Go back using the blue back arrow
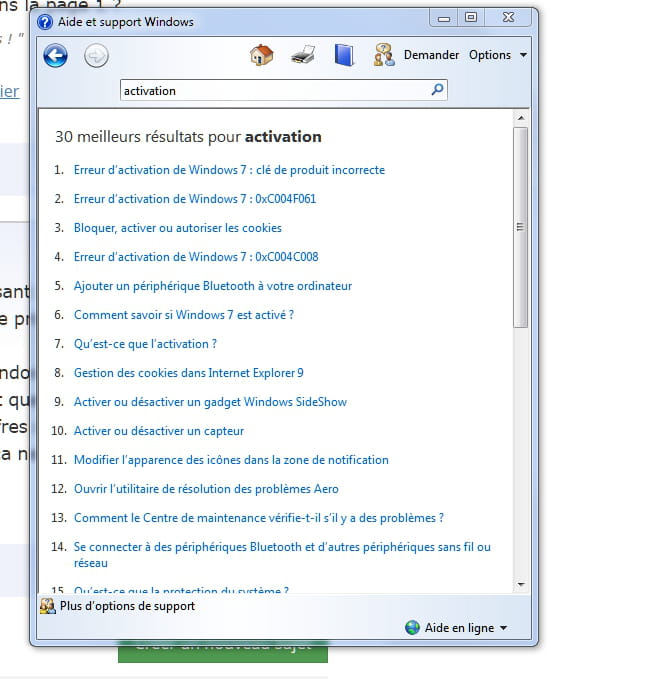Screen dimensions: 667x679 pyautogui.click(x=55, y=55)
